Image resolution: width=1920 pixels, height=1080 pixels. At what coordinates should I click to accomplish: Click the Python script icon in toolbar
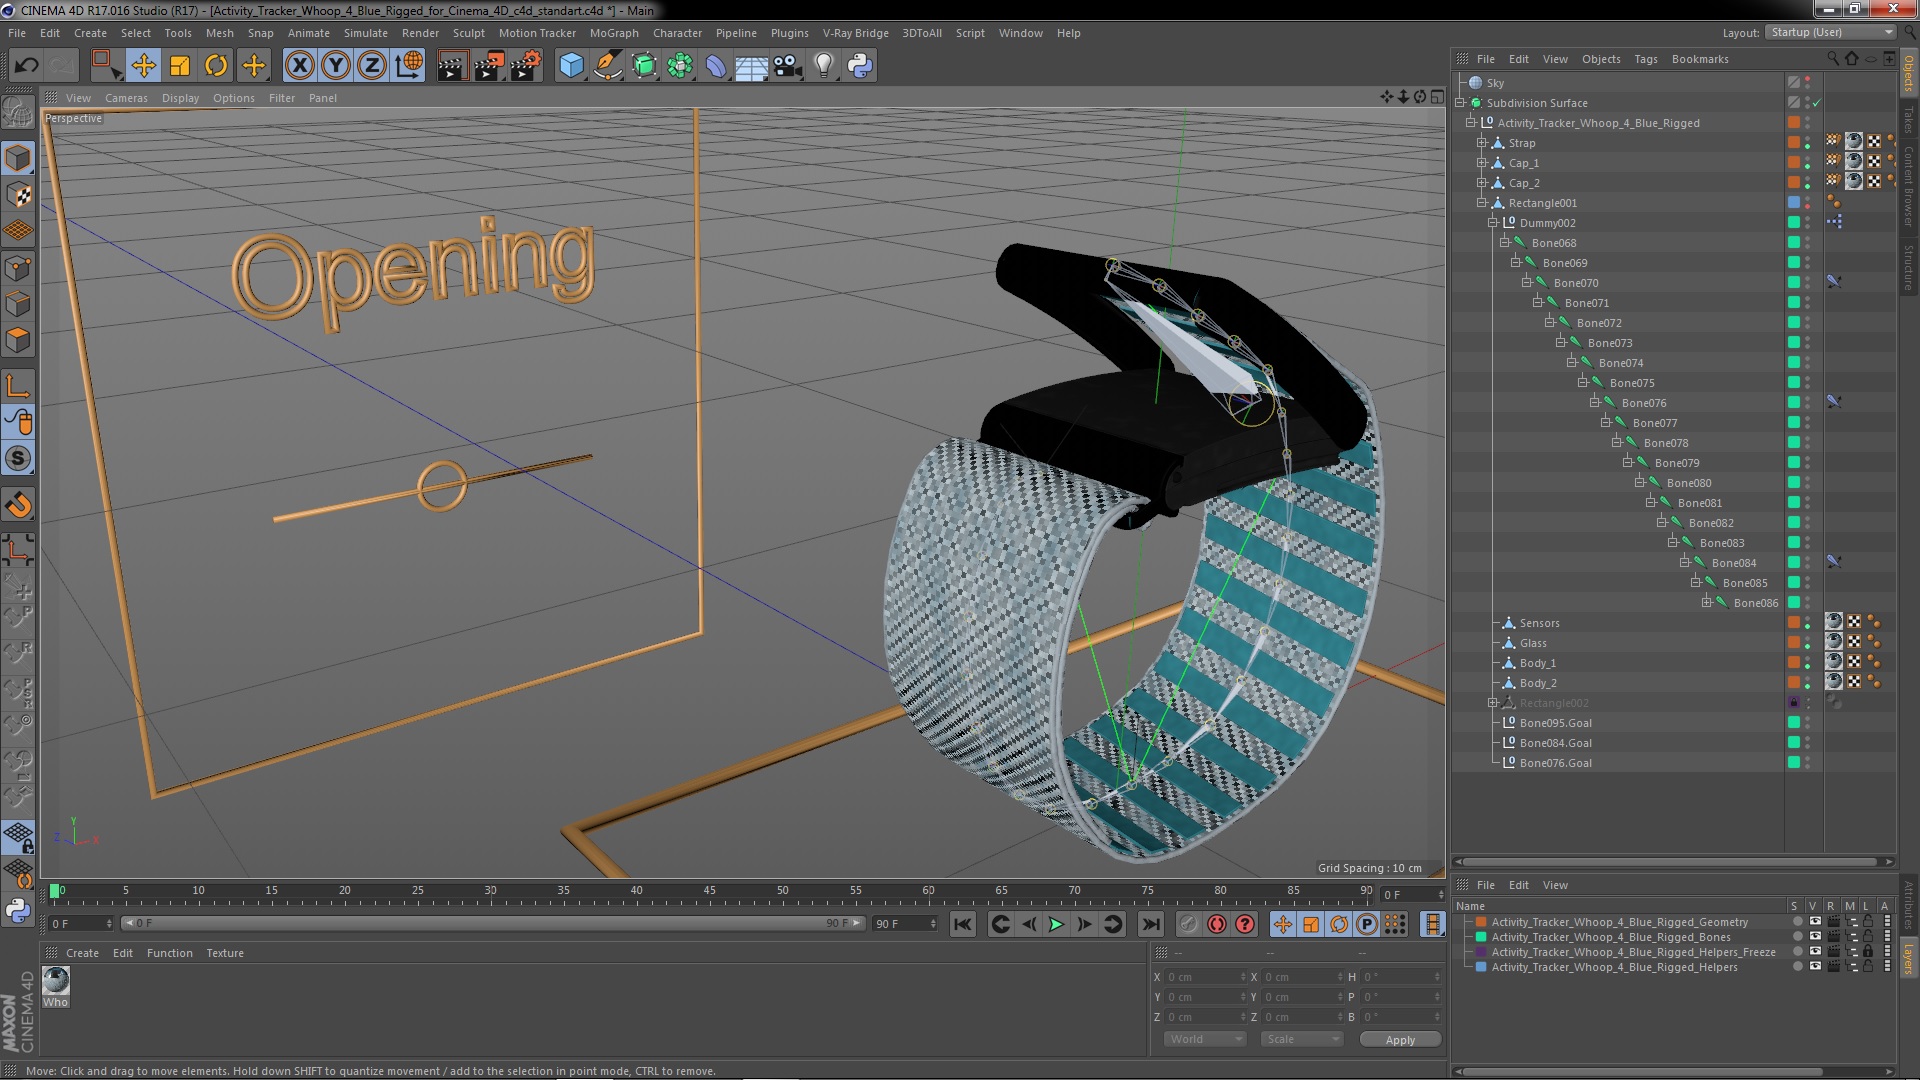coord(860,66)
